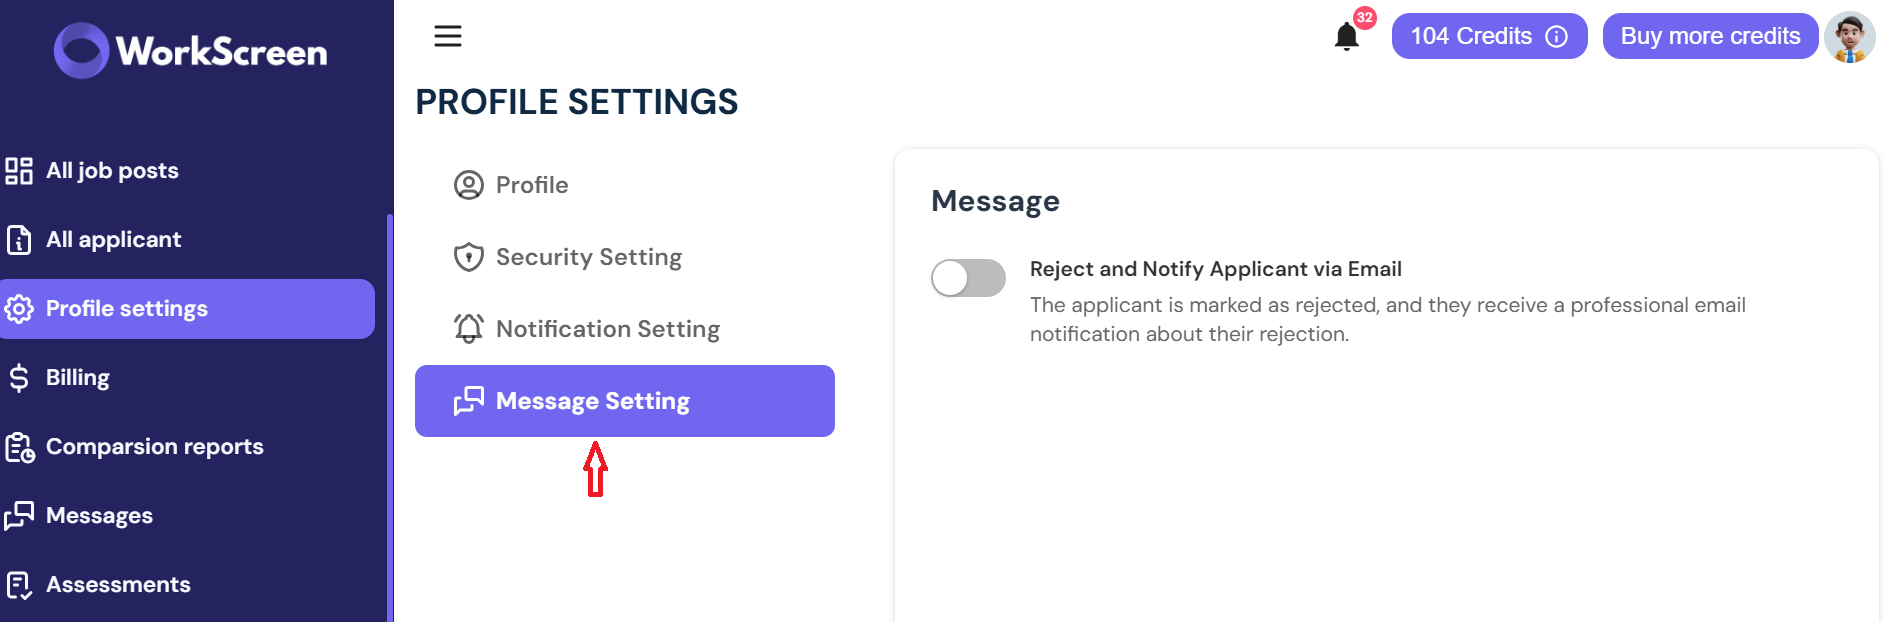The image size is (1888, 622).
Task: Click the Billing dollar icon
Action: click(x=19, y=378)
